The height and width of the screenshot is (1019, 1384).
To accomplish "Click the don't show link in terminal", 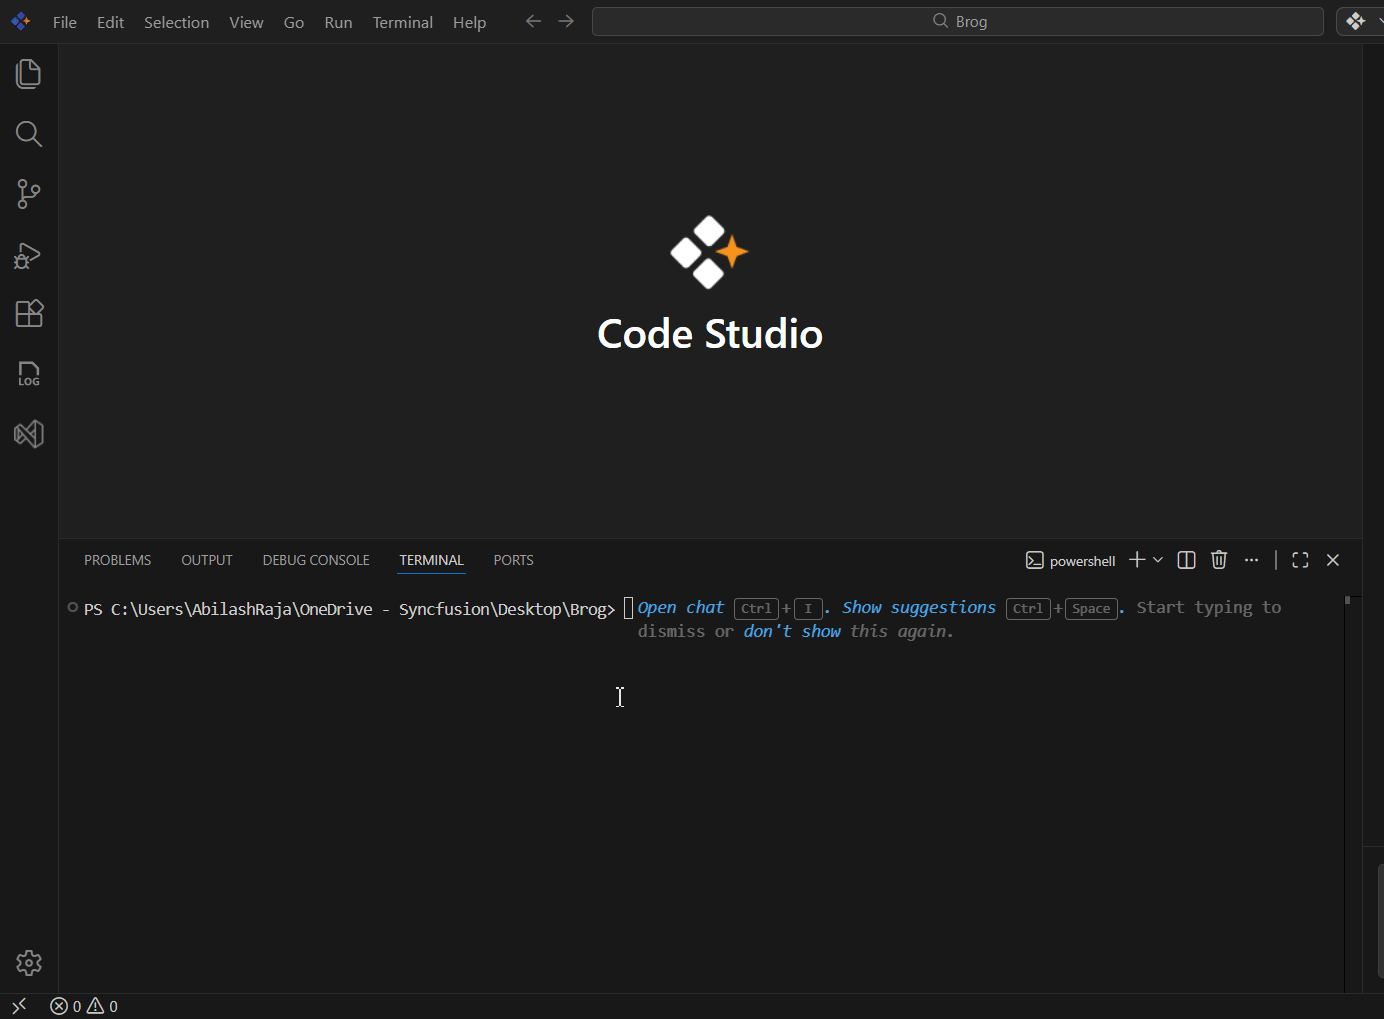I will click(x=792, y=632).
